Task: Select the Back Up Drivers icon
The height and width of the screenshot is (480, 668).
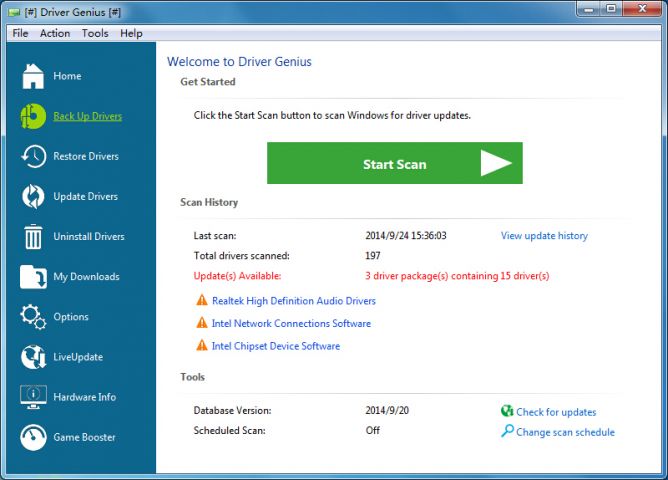Action: (x=33, y=116)
